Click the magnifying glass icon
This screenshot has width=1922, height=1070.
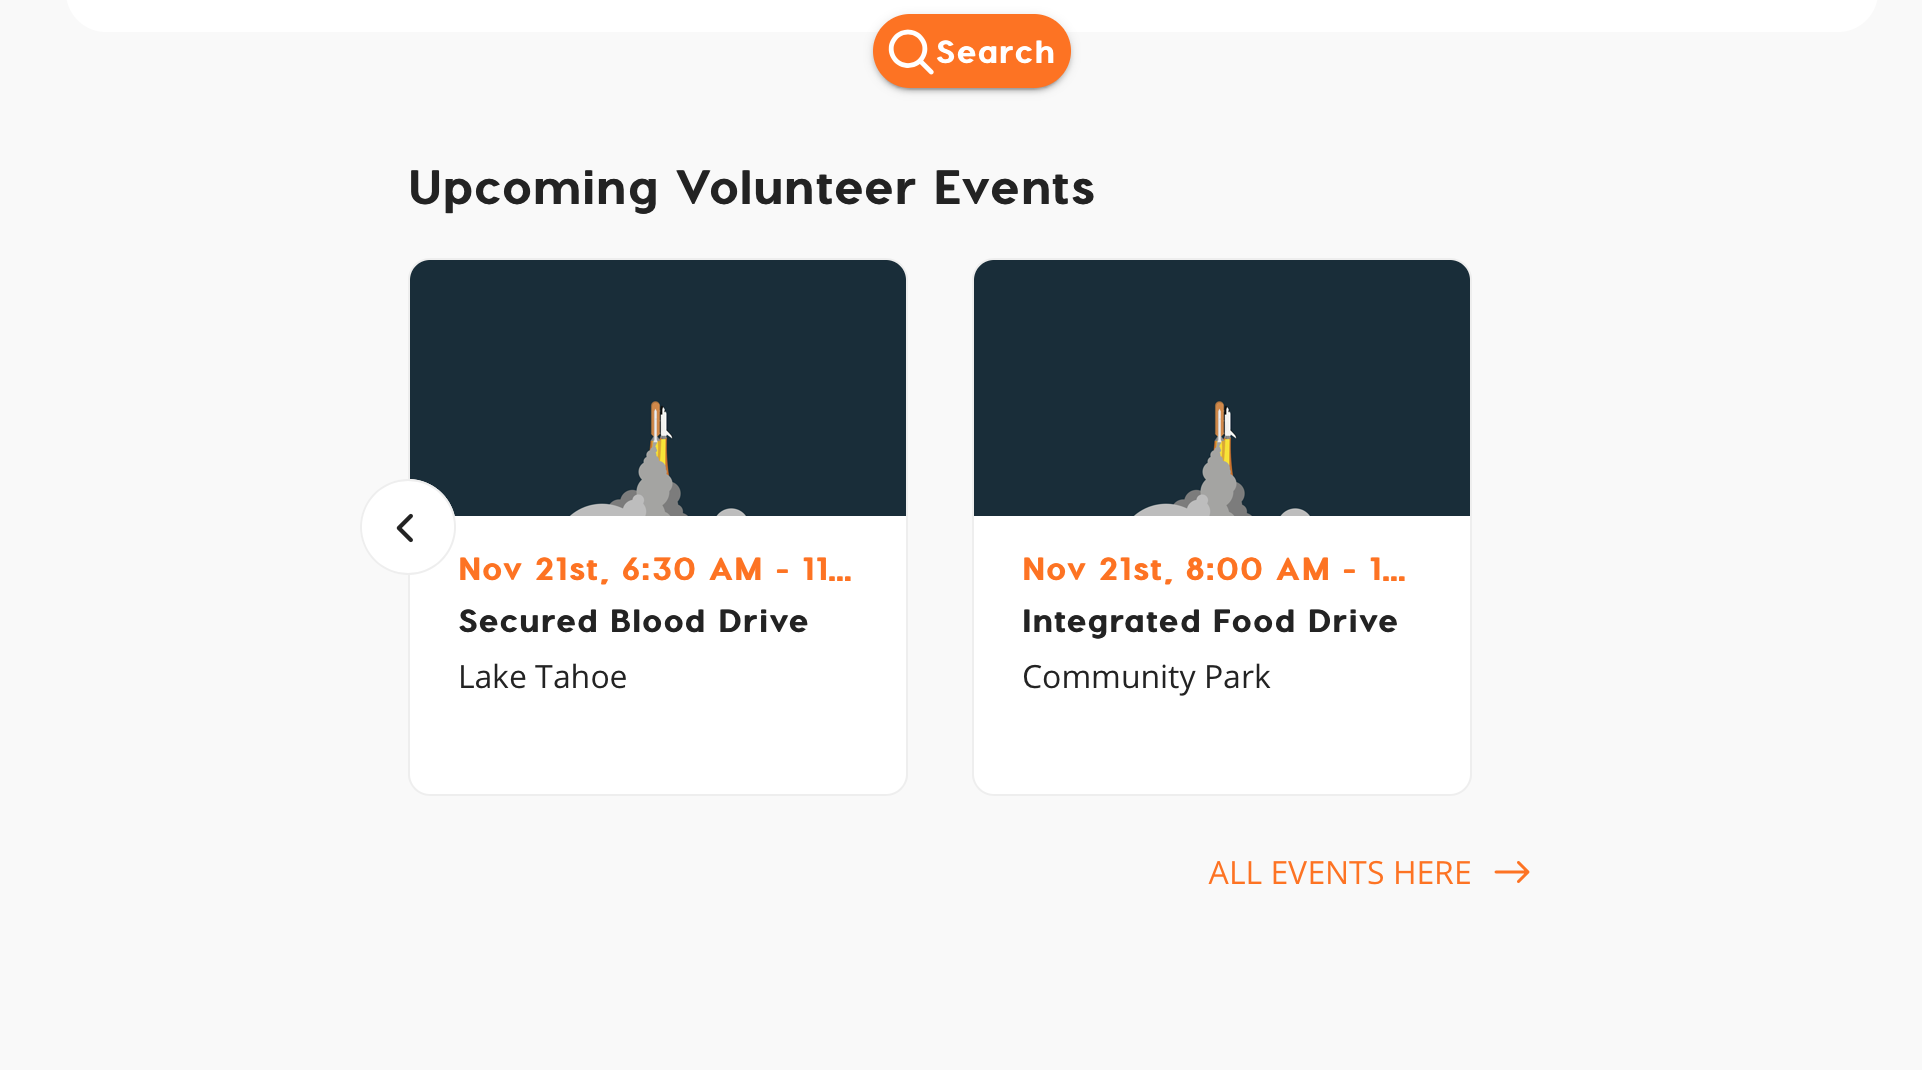click(910, 51)
